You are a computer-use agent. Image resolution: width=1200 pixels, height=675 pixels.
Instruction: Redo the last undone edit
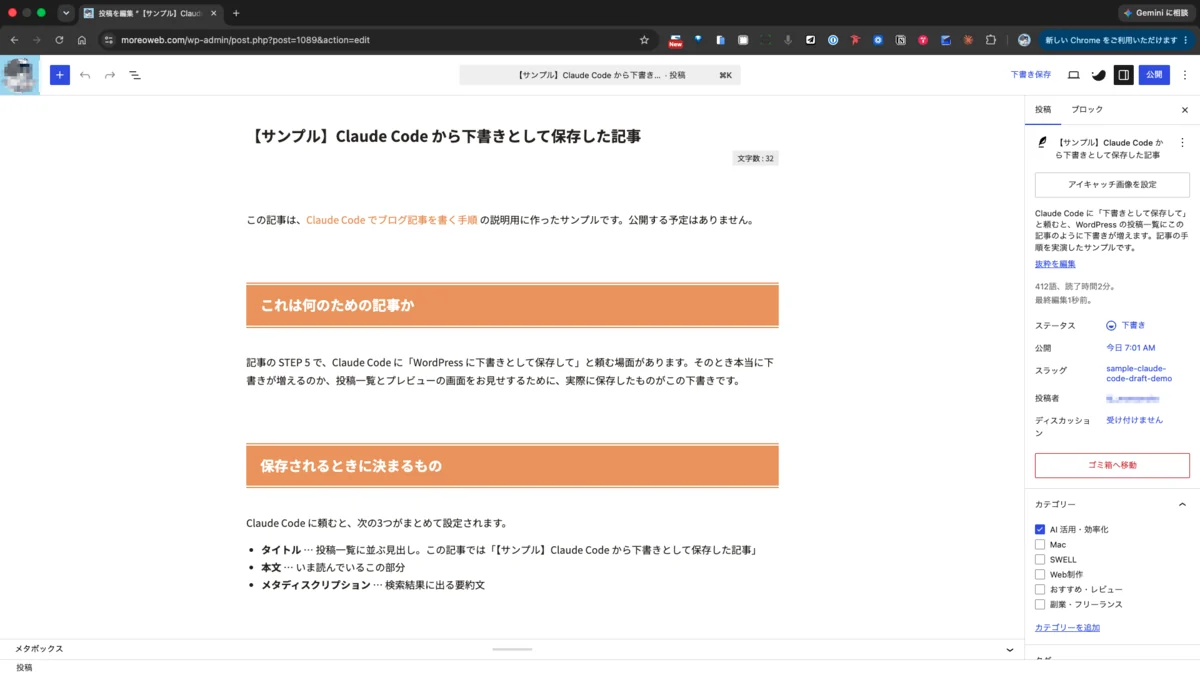coord(110,75)
